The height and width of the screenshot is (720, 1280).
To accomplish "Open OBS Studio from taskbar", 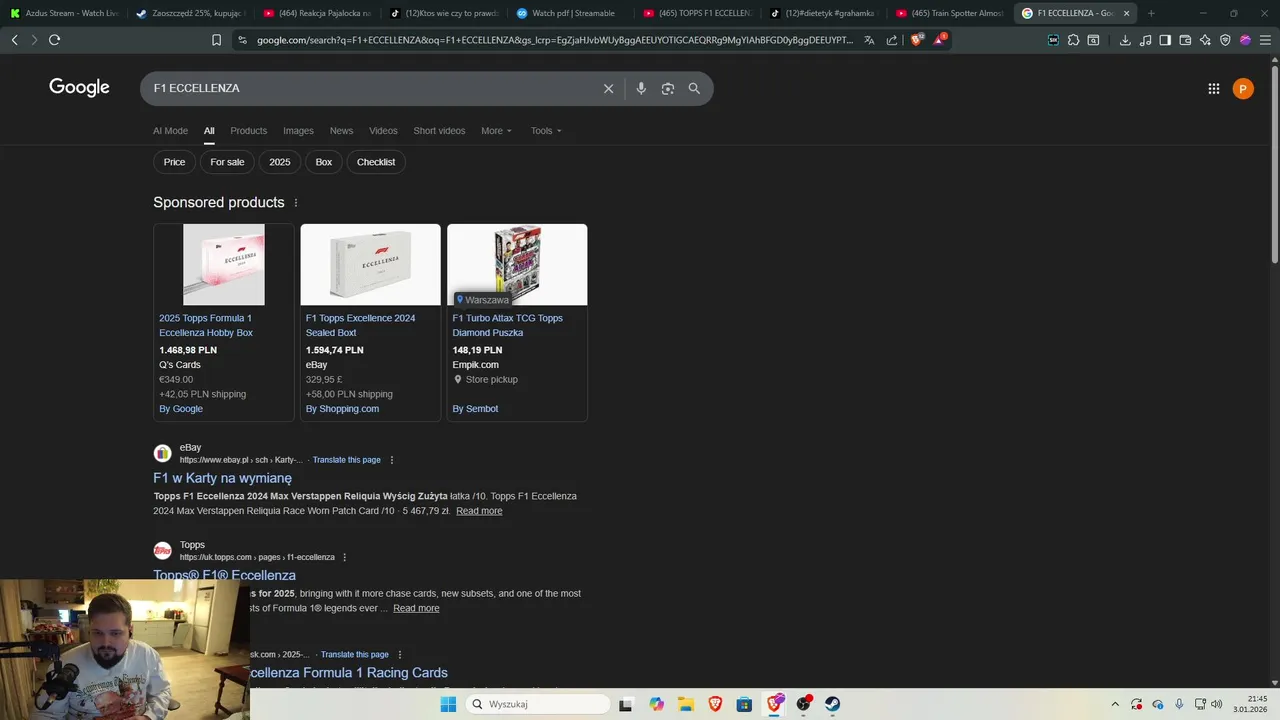I will tap(803, 704).
